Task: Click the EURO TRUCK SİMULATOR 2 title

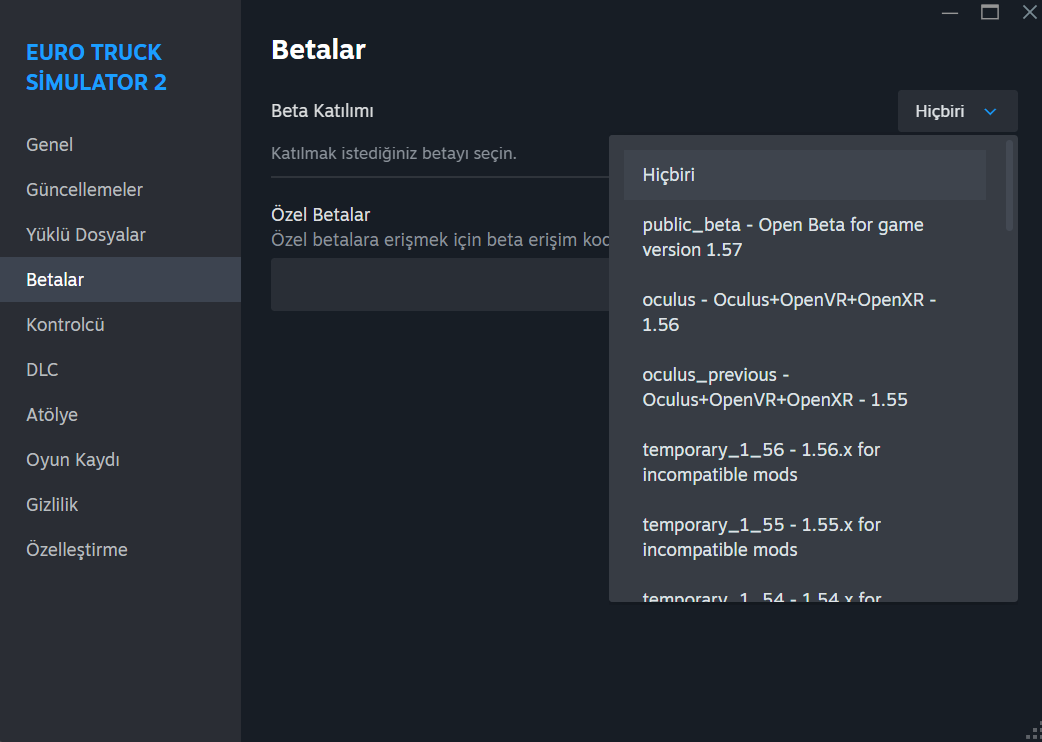Action: click(96, 67)
